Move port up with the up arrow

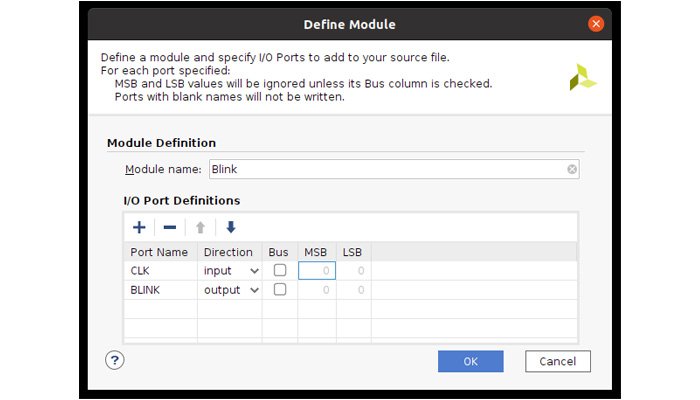200,227
